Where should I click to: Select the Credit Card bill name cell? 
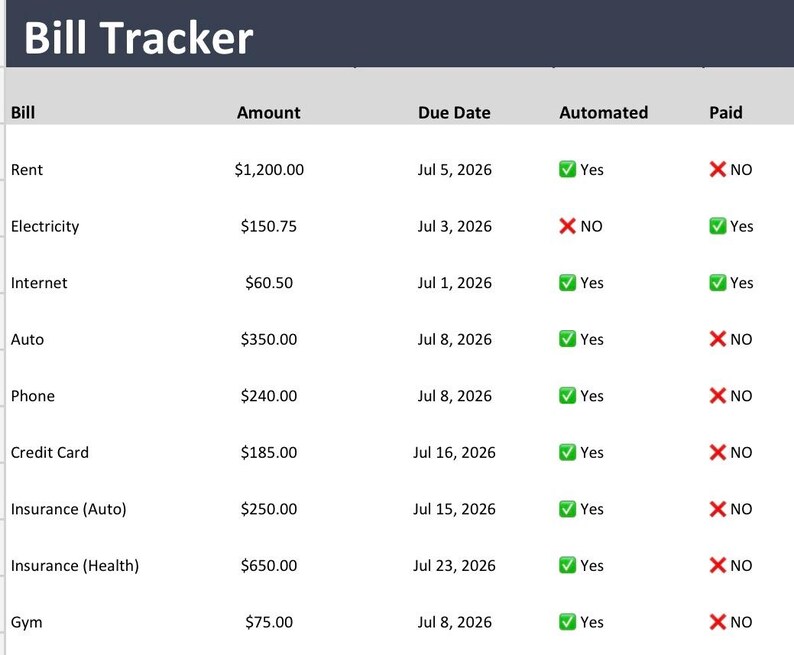coord(50,452)
